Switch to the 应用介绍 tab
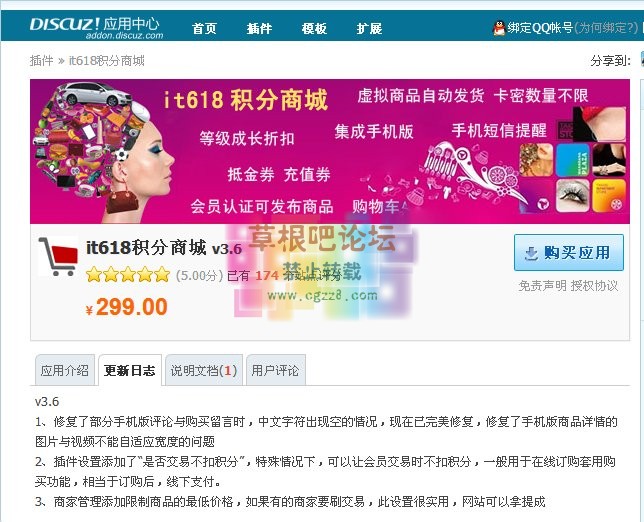This screenshot has width=644, height=522. [x=65, y=370]
